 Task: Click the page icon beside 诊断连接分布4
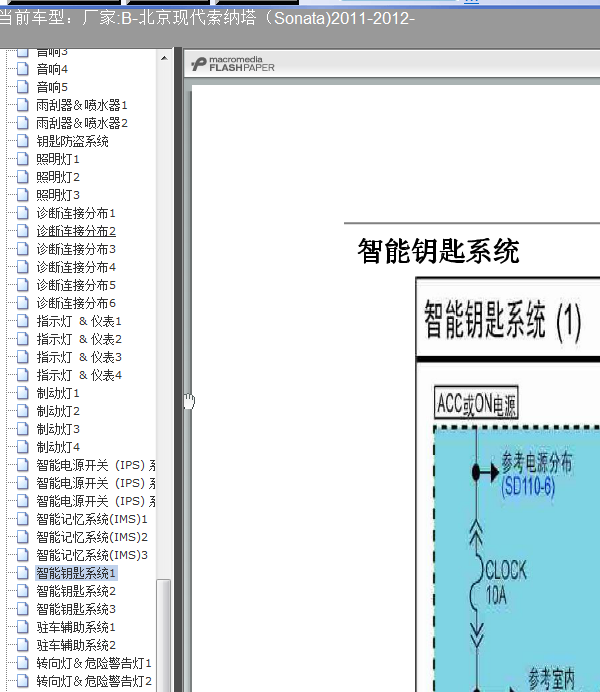(22, 267)
